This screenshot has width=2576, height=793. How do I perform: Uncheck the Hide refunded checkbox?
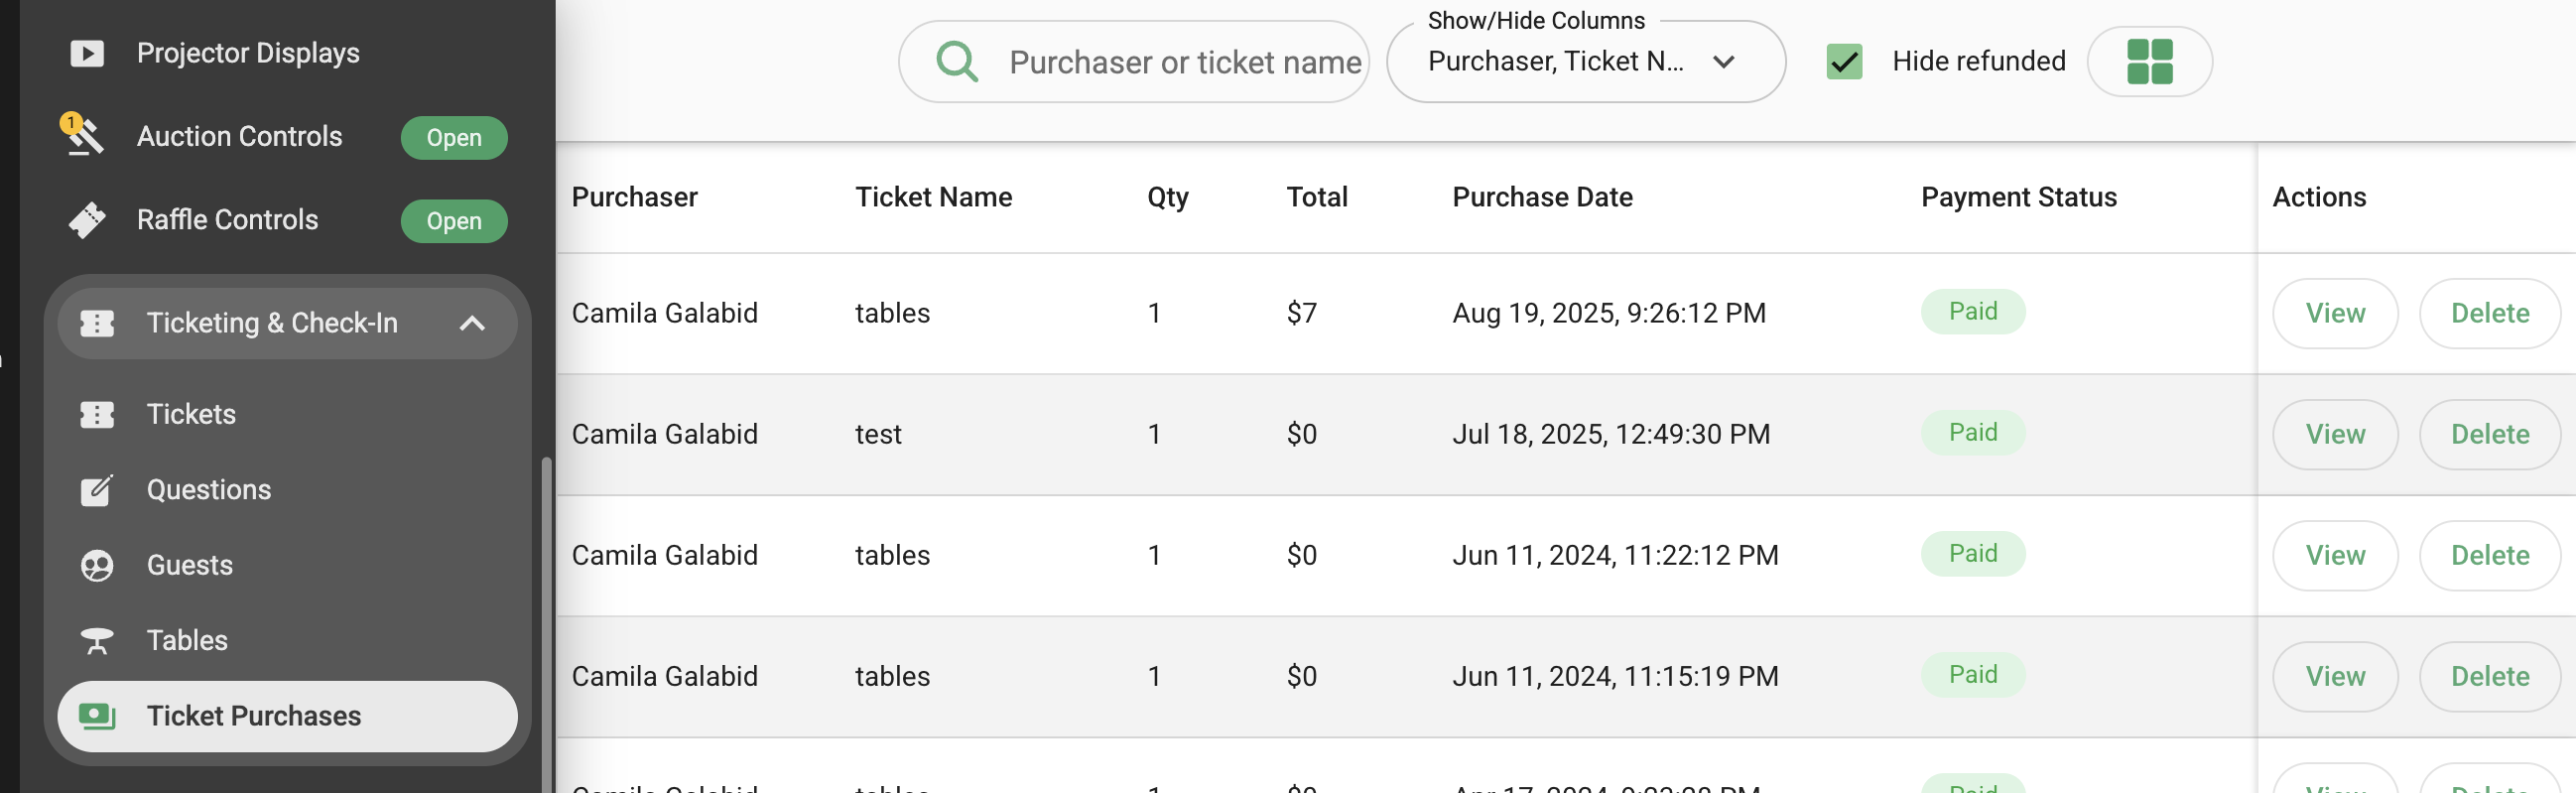[x=1843, y=62]
